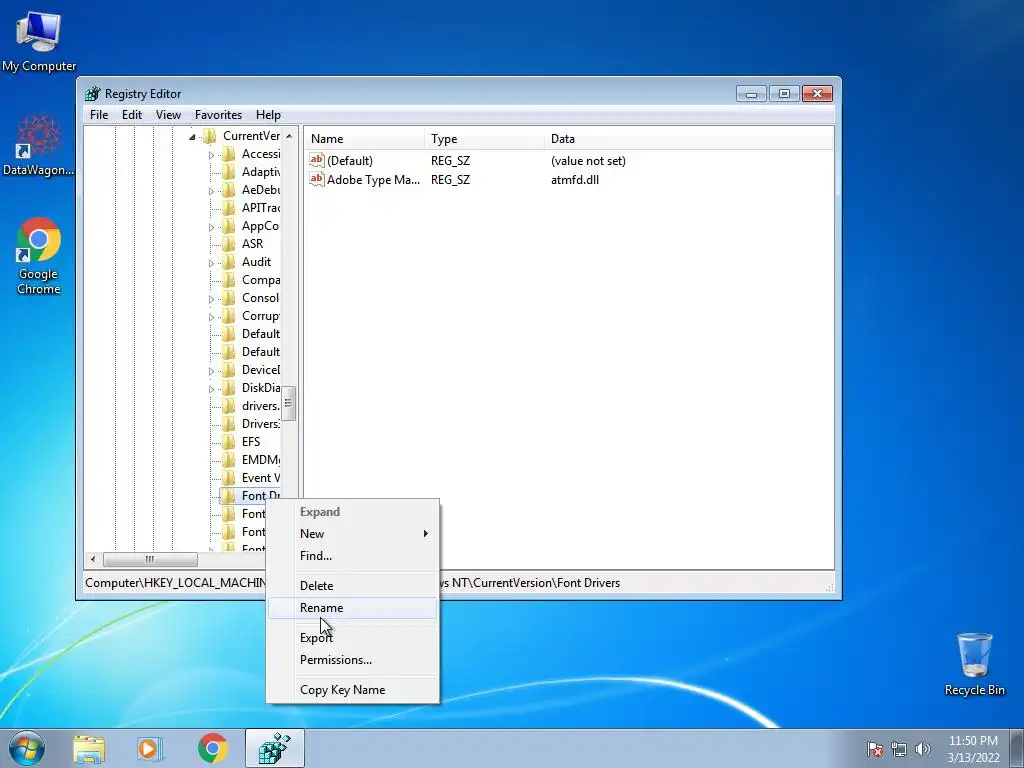This screenshot has width=1024, height=768.
Task: Click the Action Center flag tray icon
Action: pyautogui.click(x=875, y=749)
